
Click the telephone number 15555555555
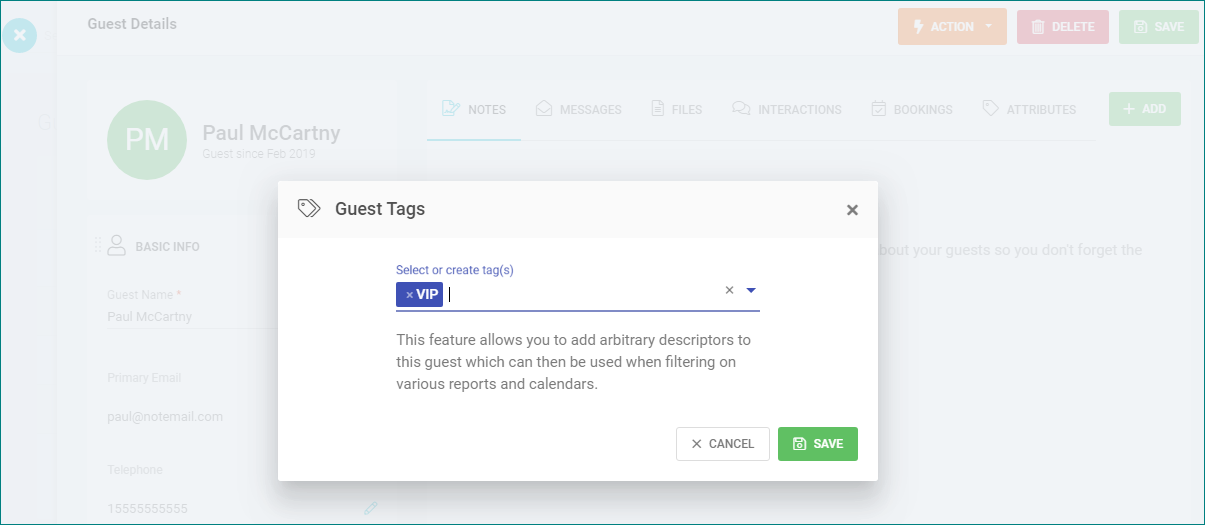coord(147,509)
